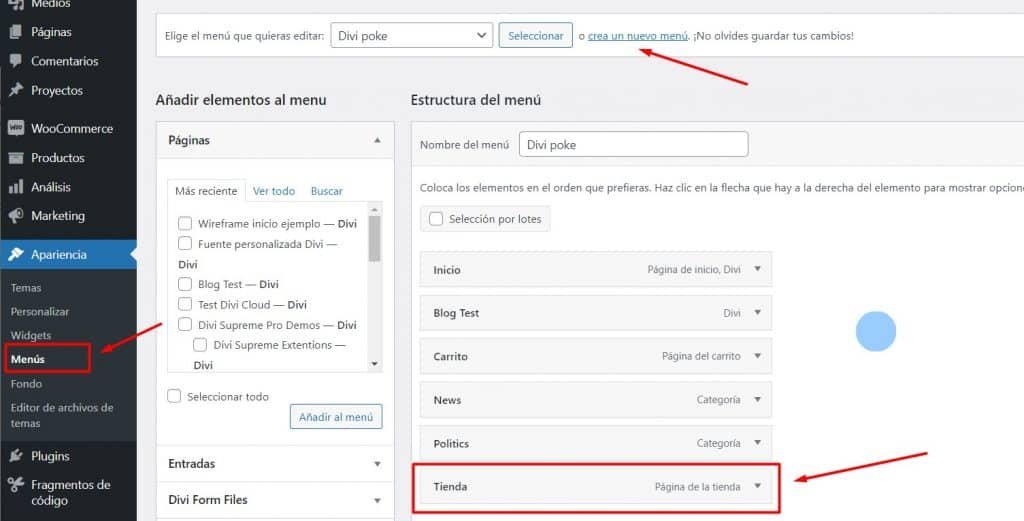Open Temas under Apariencia
1024x521 pixels.
[x=26, y=287]
